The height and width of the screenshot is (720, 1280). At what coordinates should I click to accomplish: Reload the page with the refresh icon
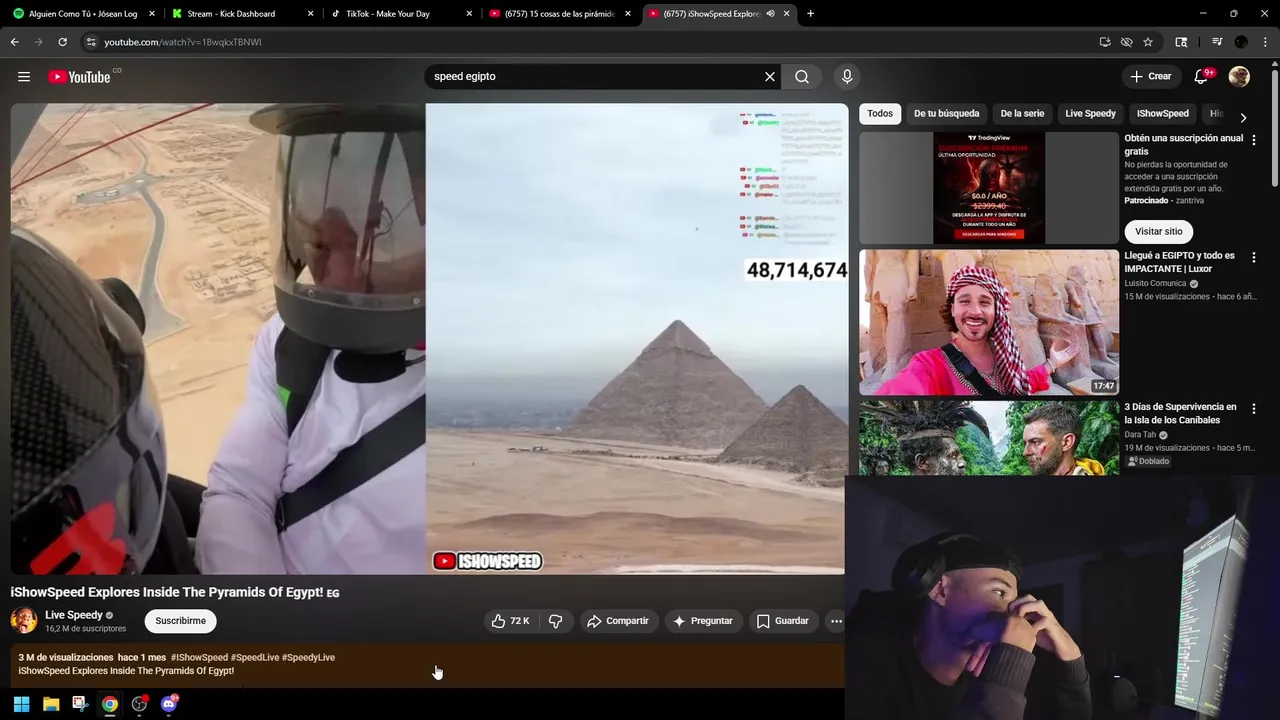click(62, 42)
